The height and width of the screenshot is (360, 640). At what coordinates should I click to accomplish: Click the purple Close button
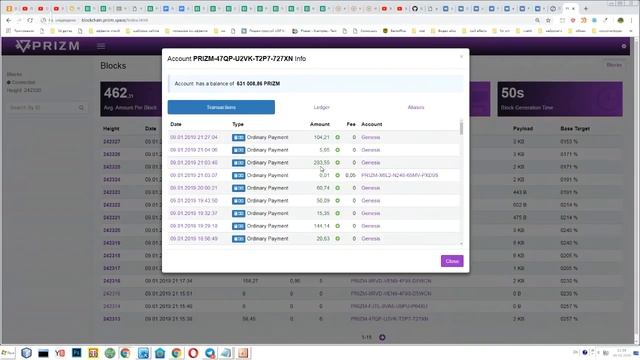point(452,261)
